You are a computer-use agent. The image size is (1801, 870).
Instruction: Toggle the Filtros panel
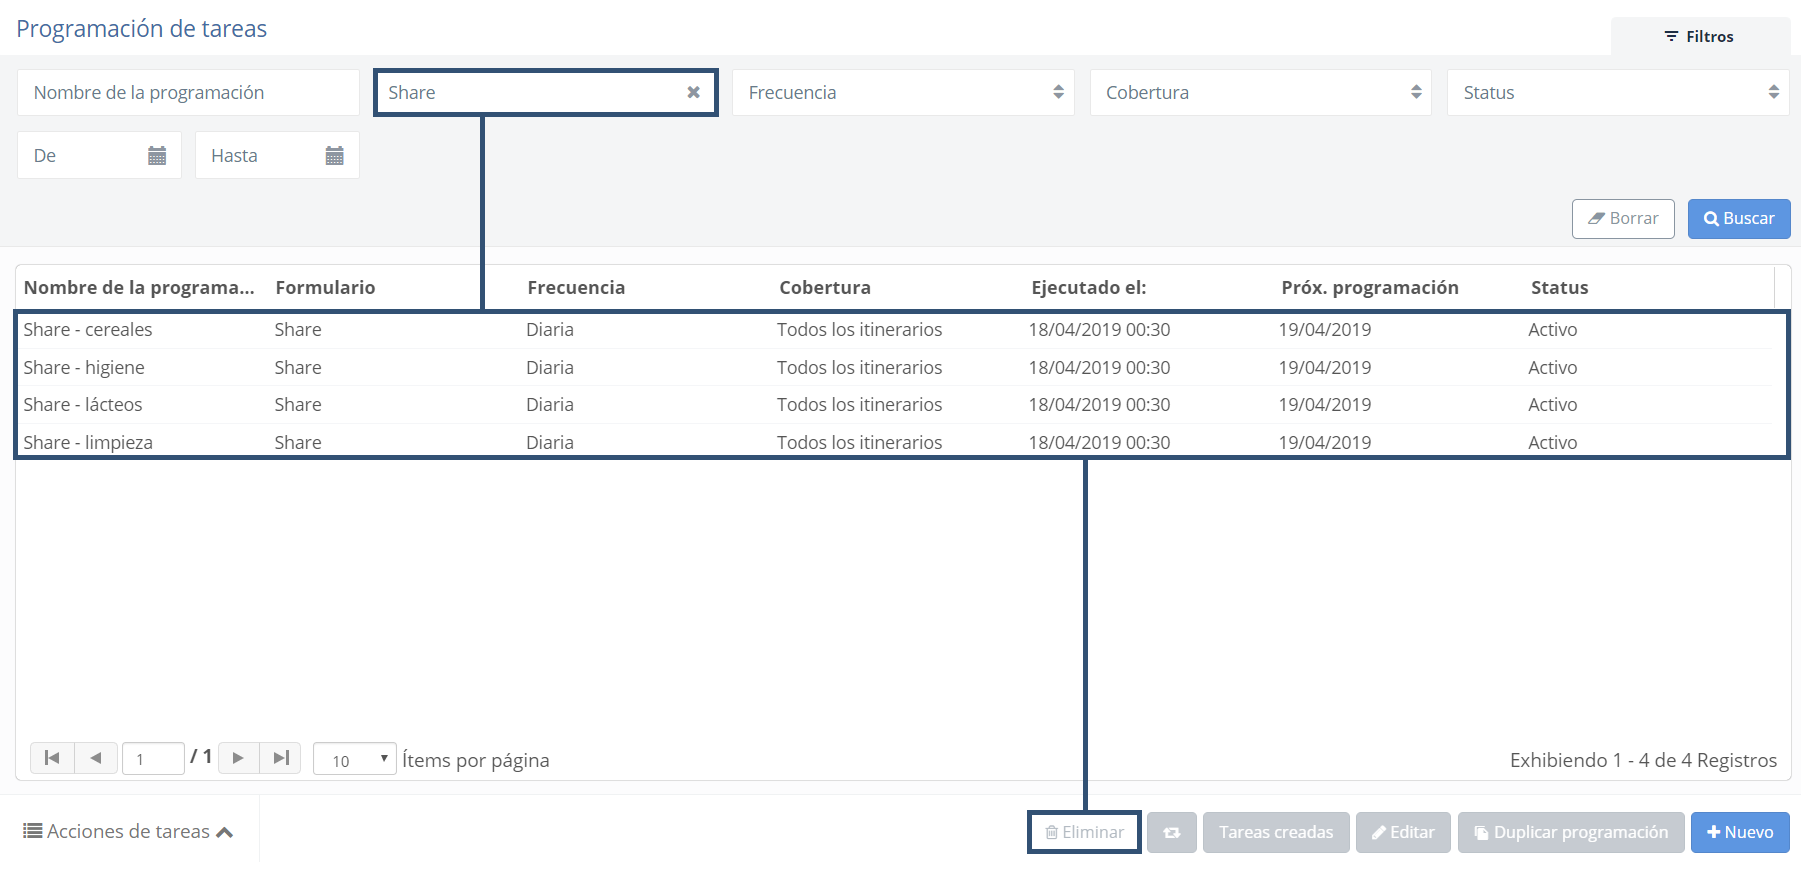1699,36
